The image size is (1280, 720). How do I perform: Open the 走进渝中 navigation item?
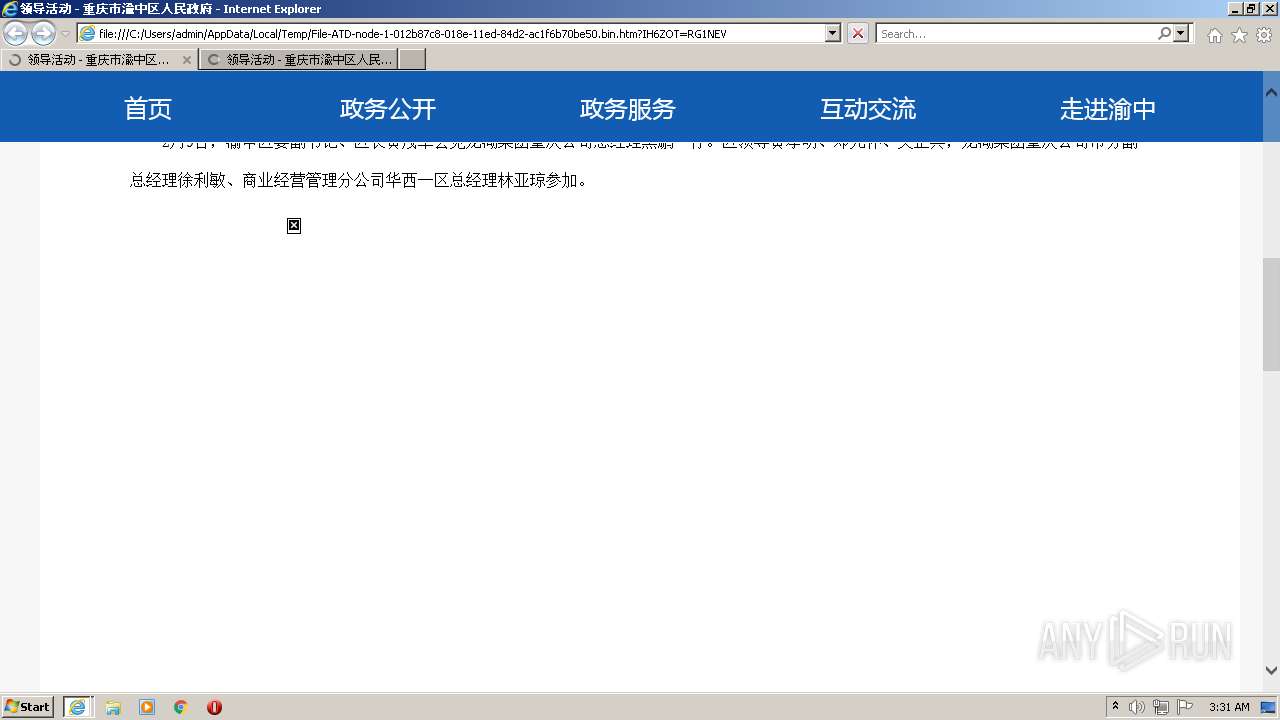coord(1108,108)
